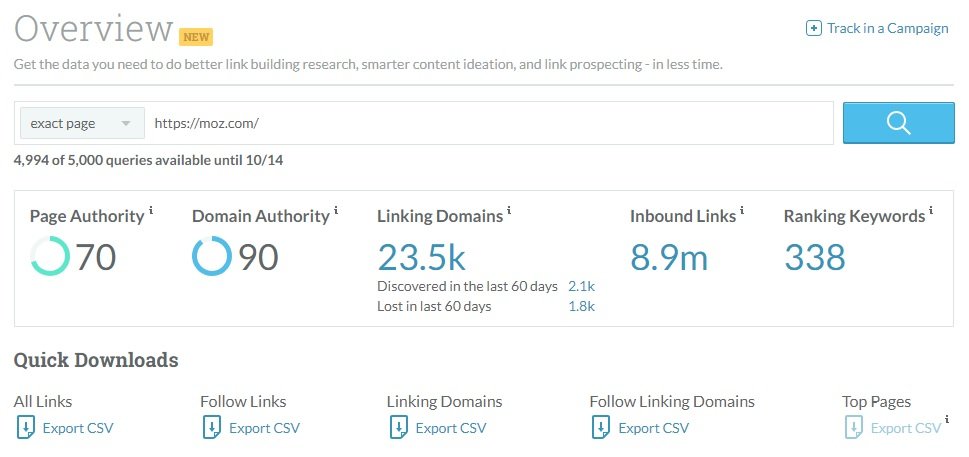
Task: Click Track in a Campaign link
Action: [887, 28]
